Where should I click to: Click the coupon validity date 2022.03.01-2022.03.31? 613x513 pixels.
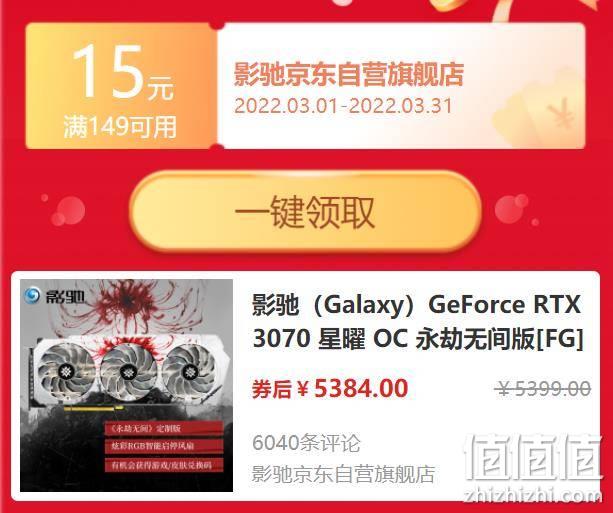pos(343,106)
